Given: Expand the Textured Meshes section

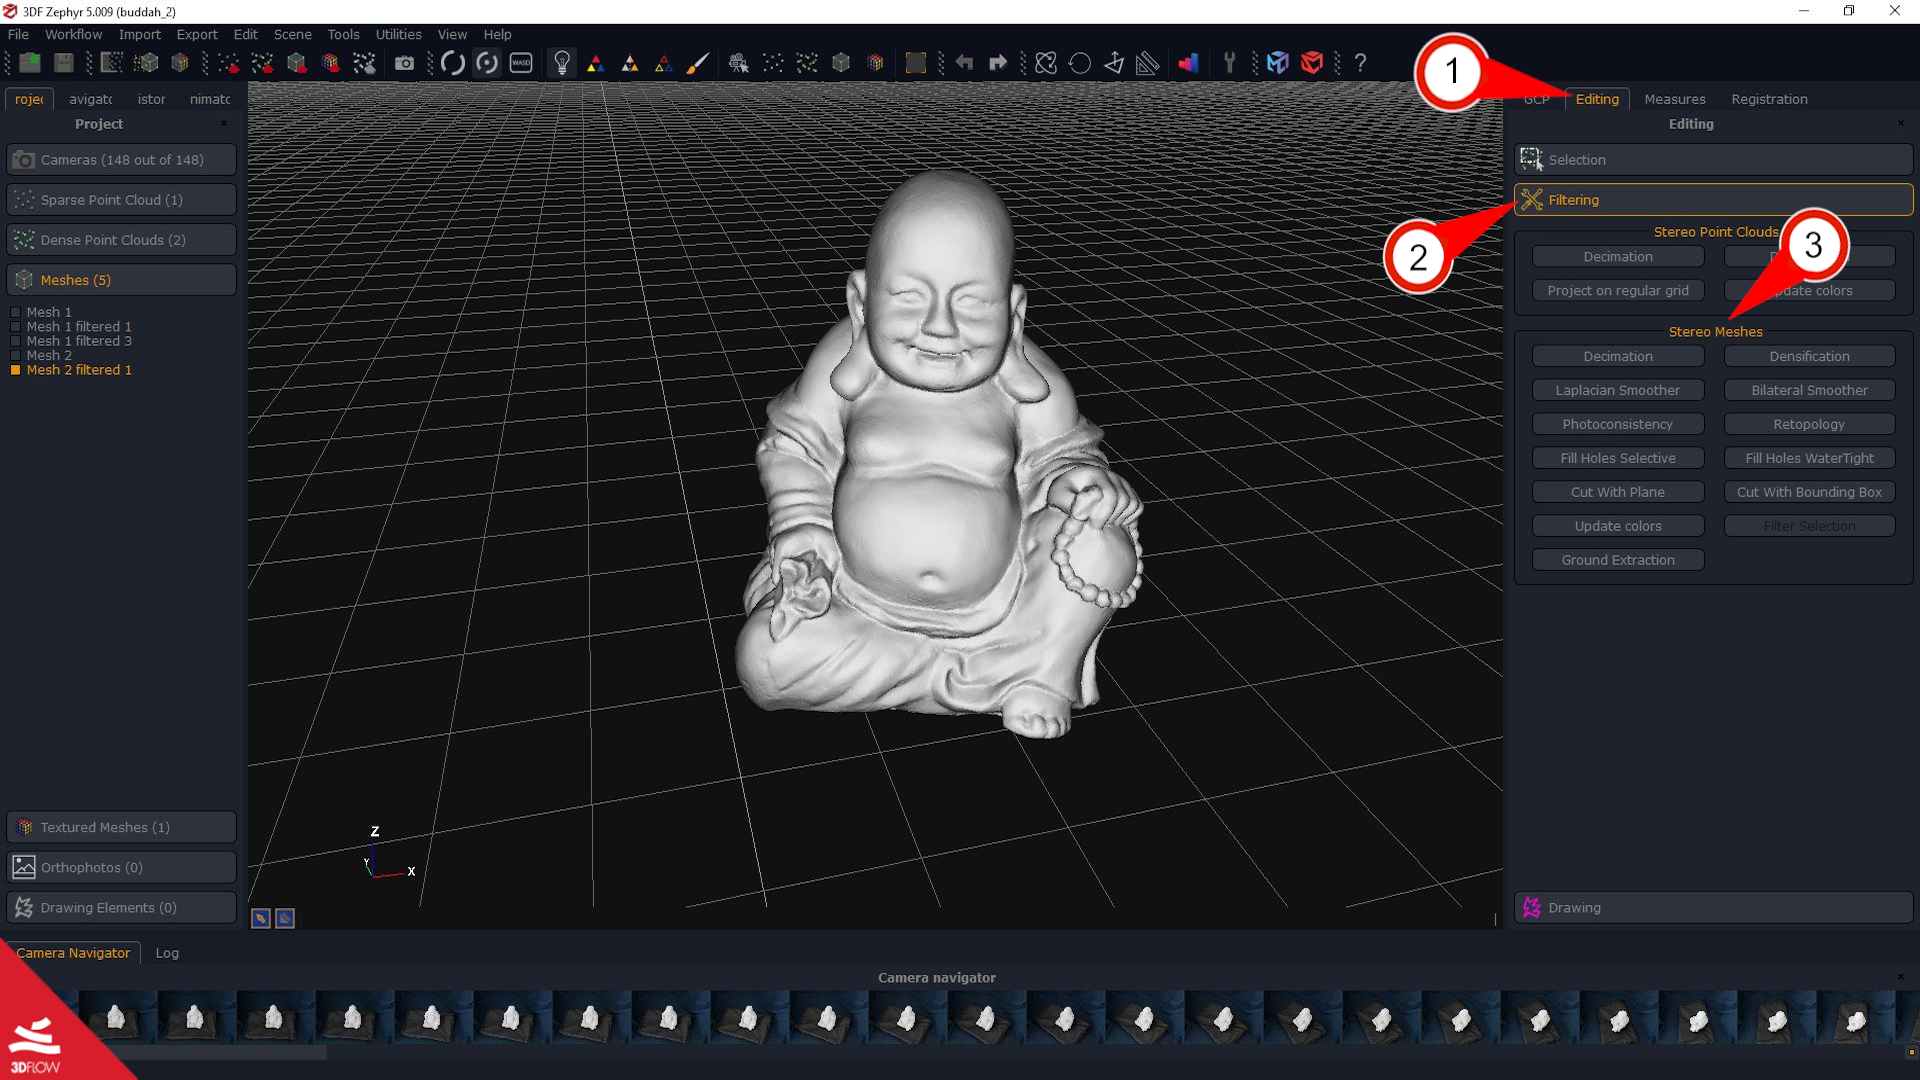Looking at the screenshot, I should (121, 827).
